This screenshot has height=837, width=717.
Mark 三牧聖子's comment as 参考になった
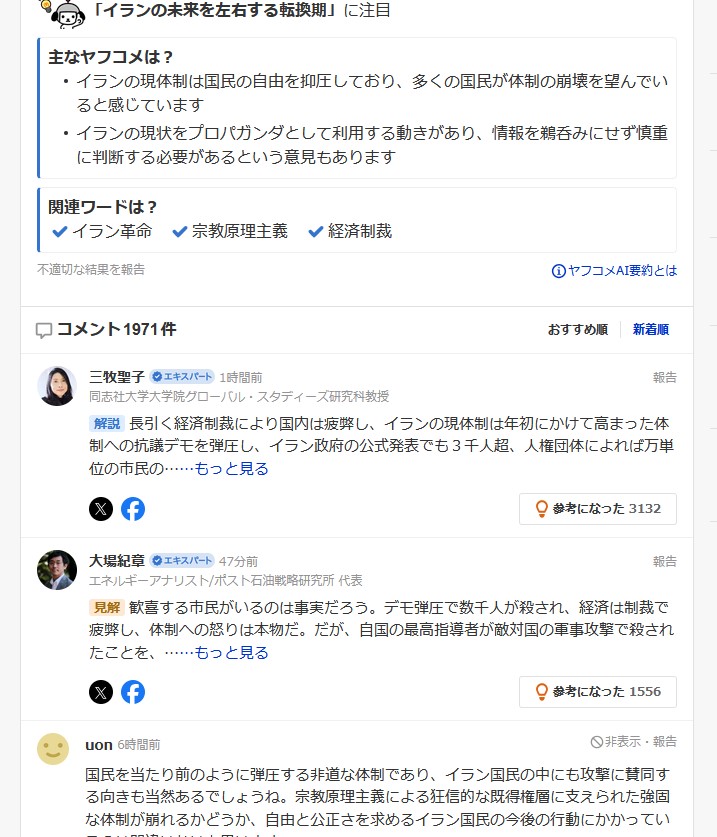click(x=597, y=508)
